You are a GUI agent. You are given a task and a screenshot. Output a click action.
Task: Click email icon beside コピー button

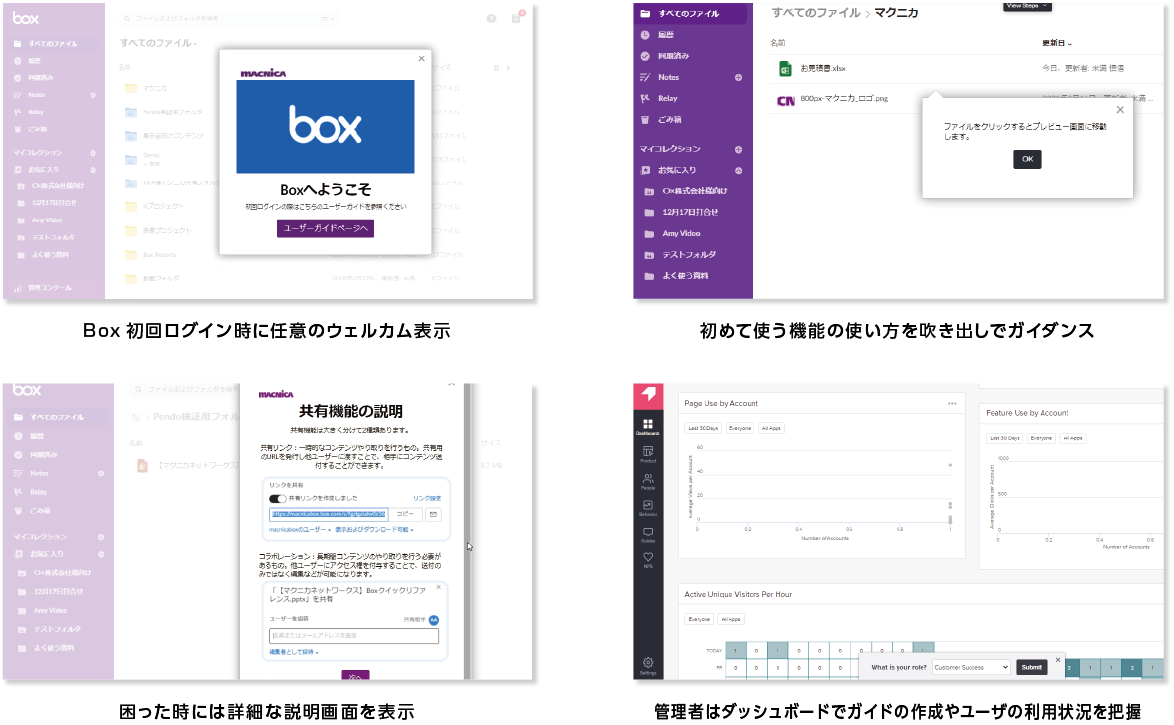[x=433, y=515]
